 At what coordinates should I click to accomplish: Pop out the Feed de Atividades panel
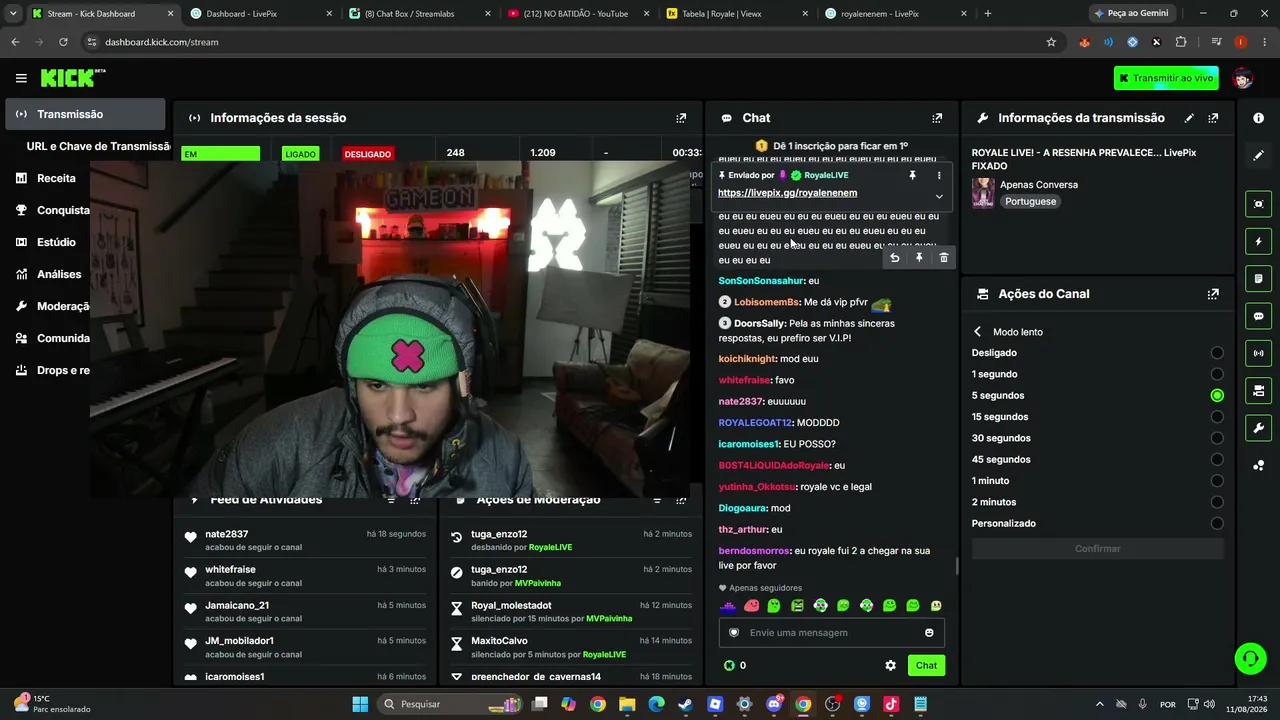coord(415,500)
